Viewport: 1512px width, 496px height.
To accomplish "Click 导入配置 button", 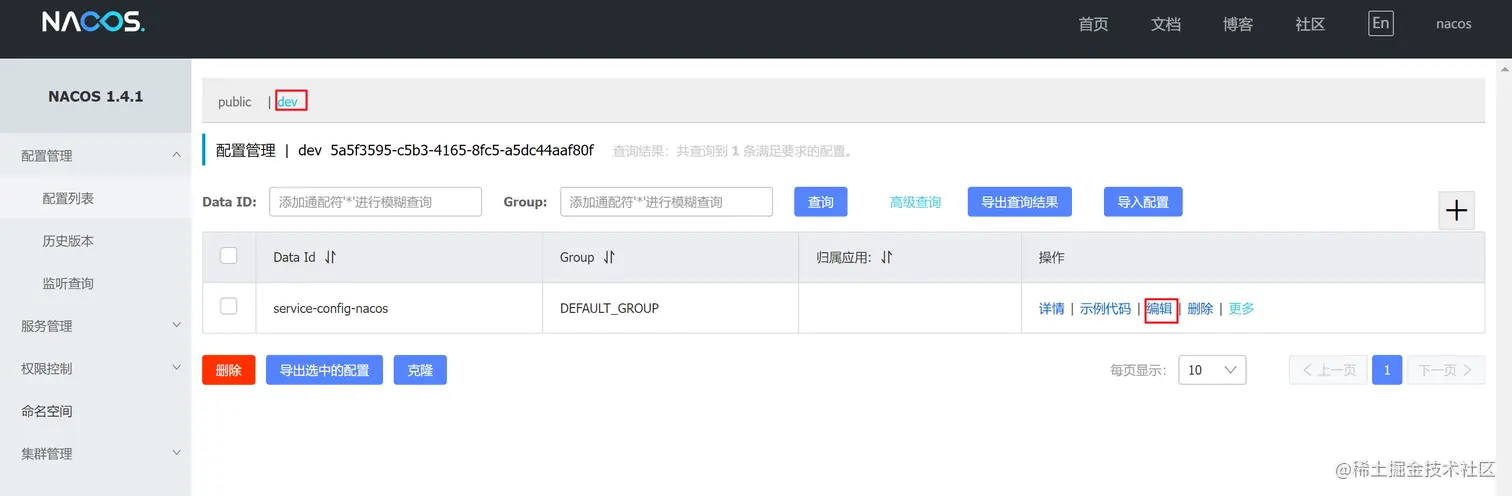I will pos(1143,201).
